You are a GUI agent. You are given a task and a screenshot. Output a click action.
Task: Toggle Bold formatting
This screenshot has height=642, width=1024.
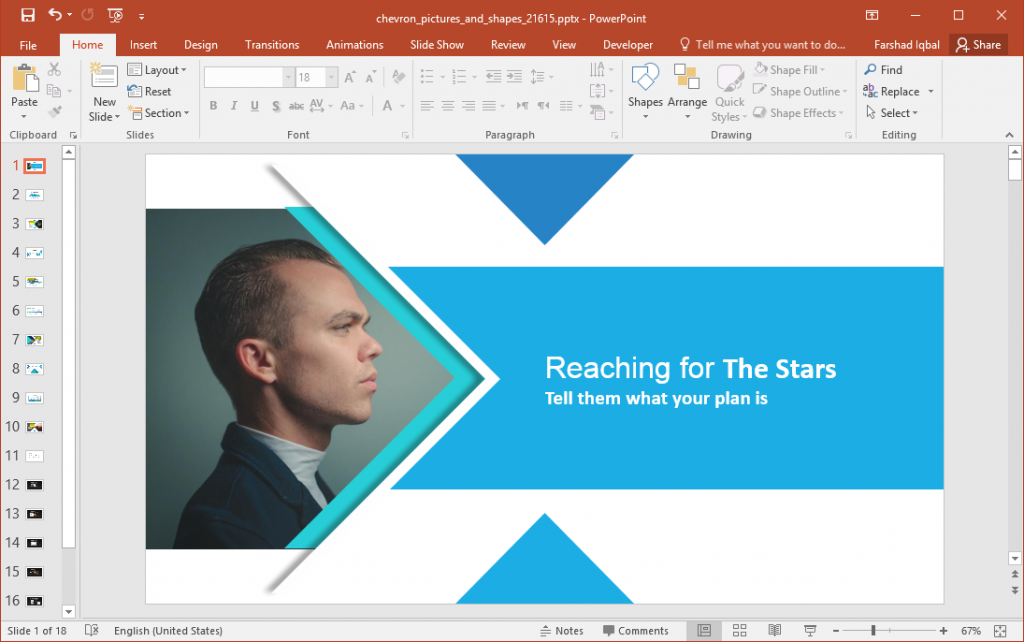[213, 105]
